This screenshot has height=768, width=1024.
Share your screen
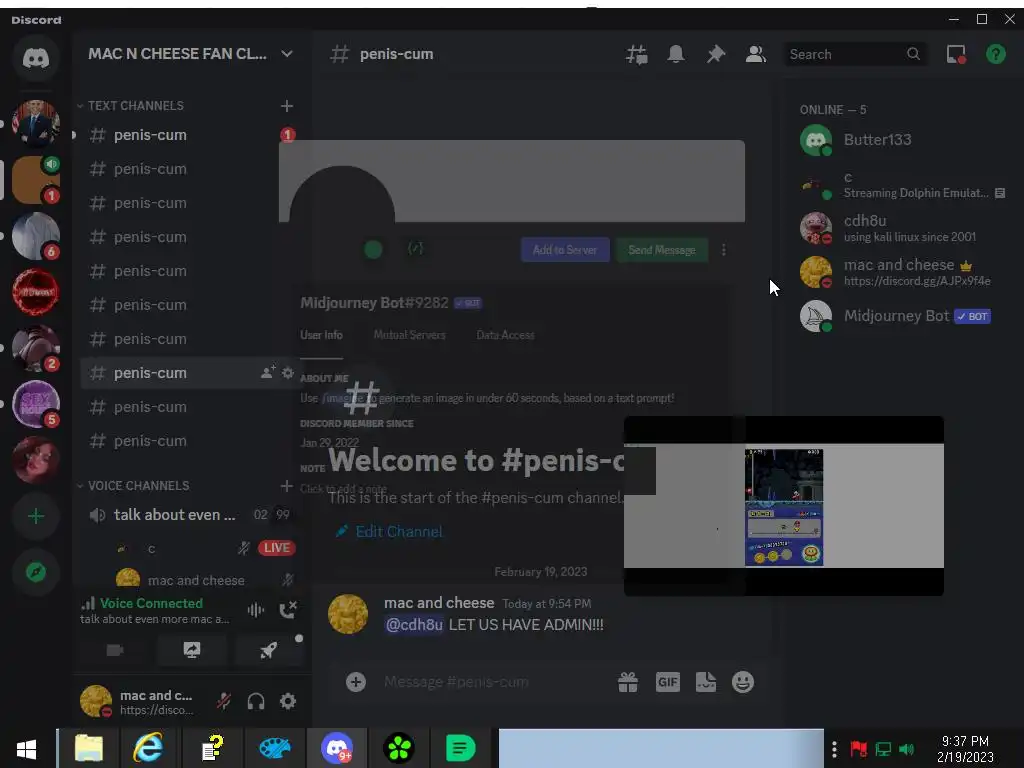(x=191, y=650)
